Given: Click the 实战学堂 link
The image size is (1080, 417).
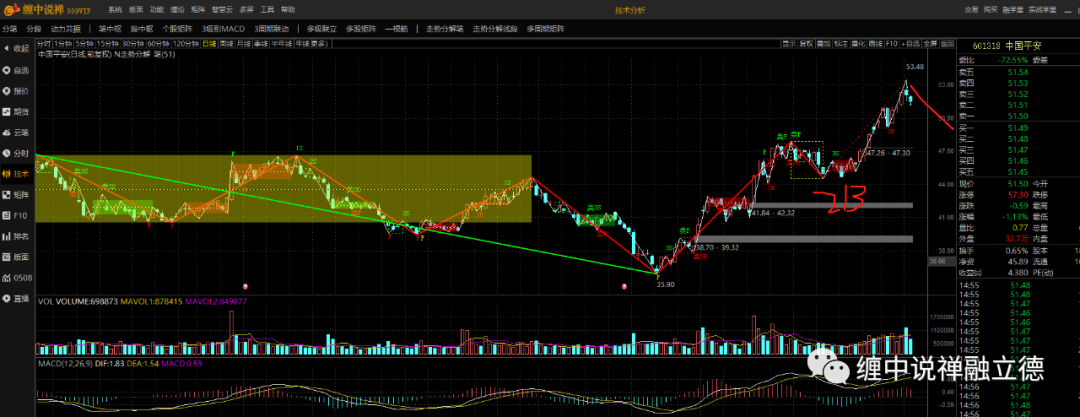Looking at the screenshot, I should pyautogui.click(x=1042, y=10).
